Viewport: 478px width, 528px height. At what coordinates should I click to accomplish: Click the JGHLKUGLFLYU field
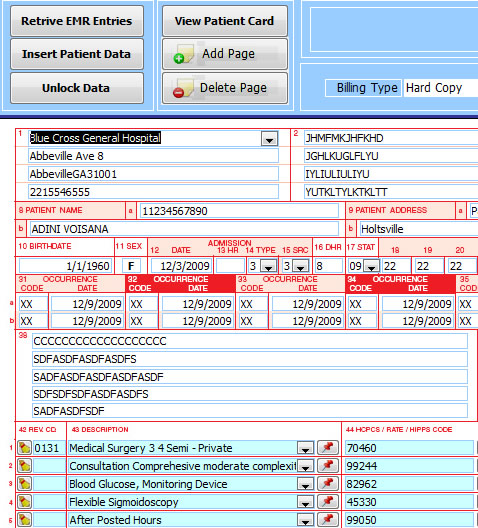tap(391, 156)
